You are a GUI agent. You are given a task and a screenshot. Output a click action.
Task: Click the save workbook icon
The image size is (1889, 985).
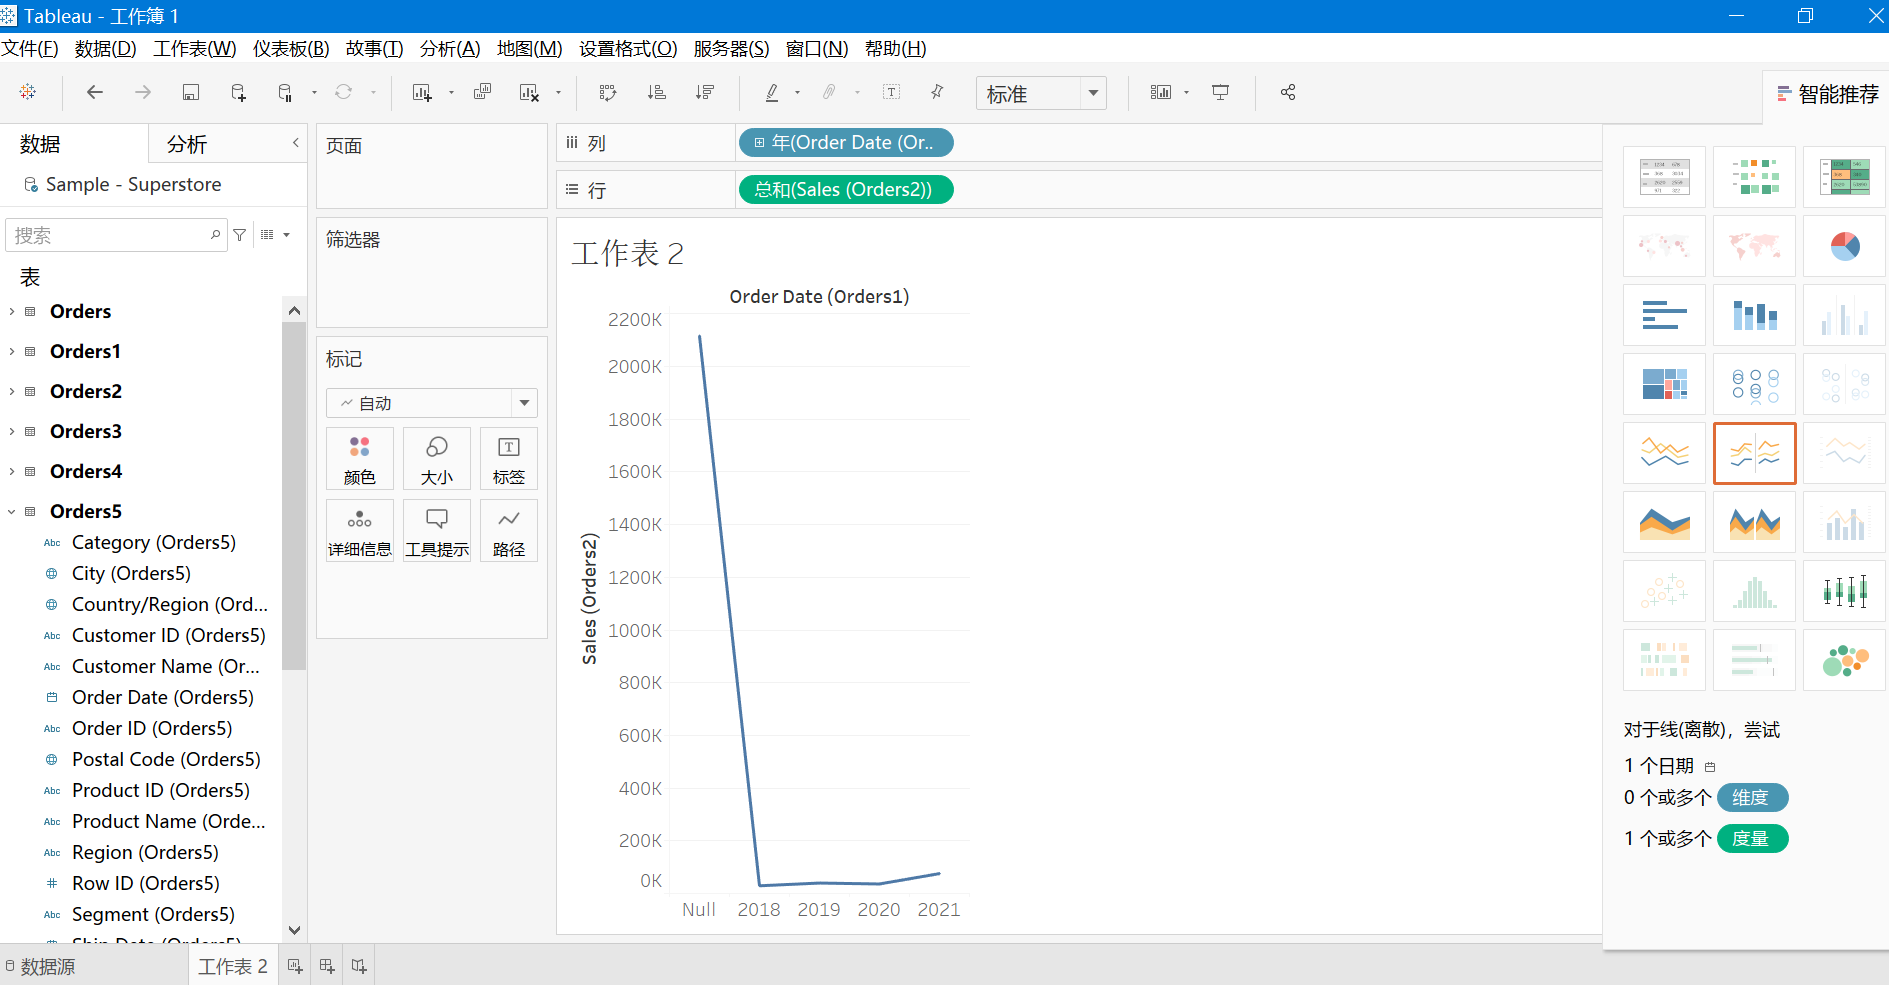click(x=191, y=92)
